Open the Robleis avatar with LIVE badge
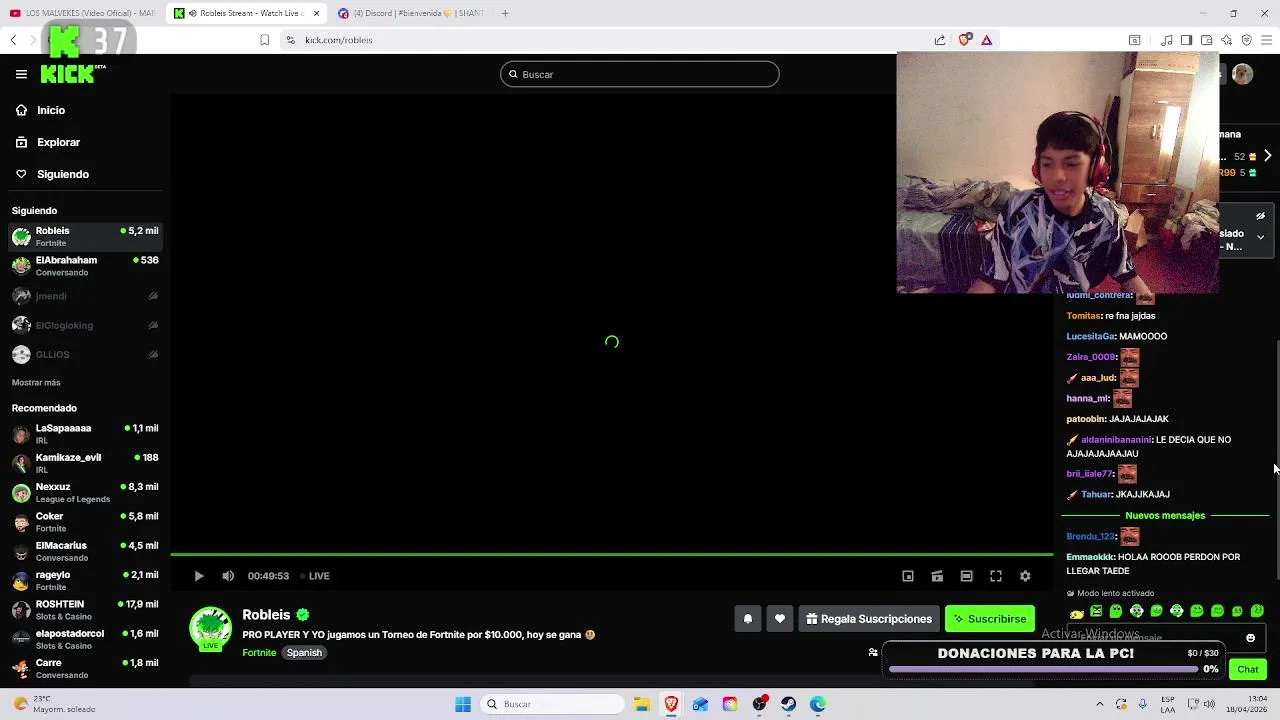This screenshot has width=1280, height=720. click(210, 629)
